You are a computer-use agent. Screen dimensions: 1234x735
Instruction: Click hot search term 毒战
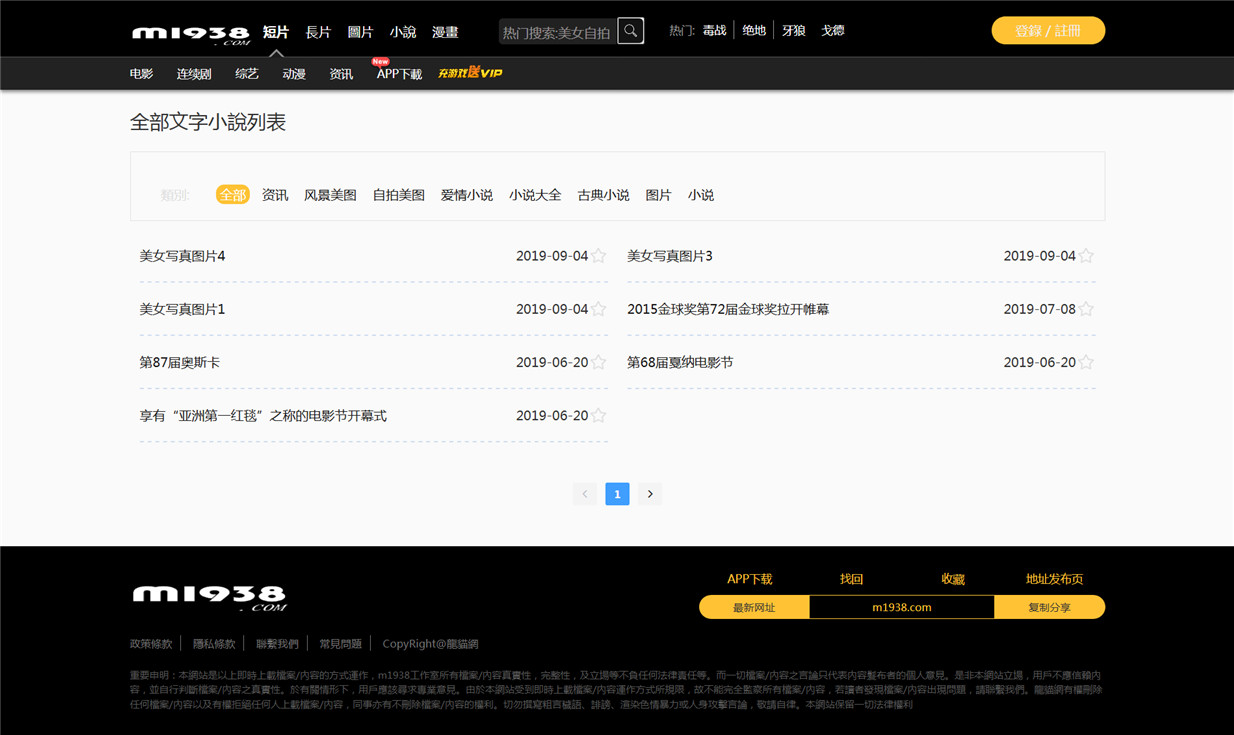click(714, 31)
